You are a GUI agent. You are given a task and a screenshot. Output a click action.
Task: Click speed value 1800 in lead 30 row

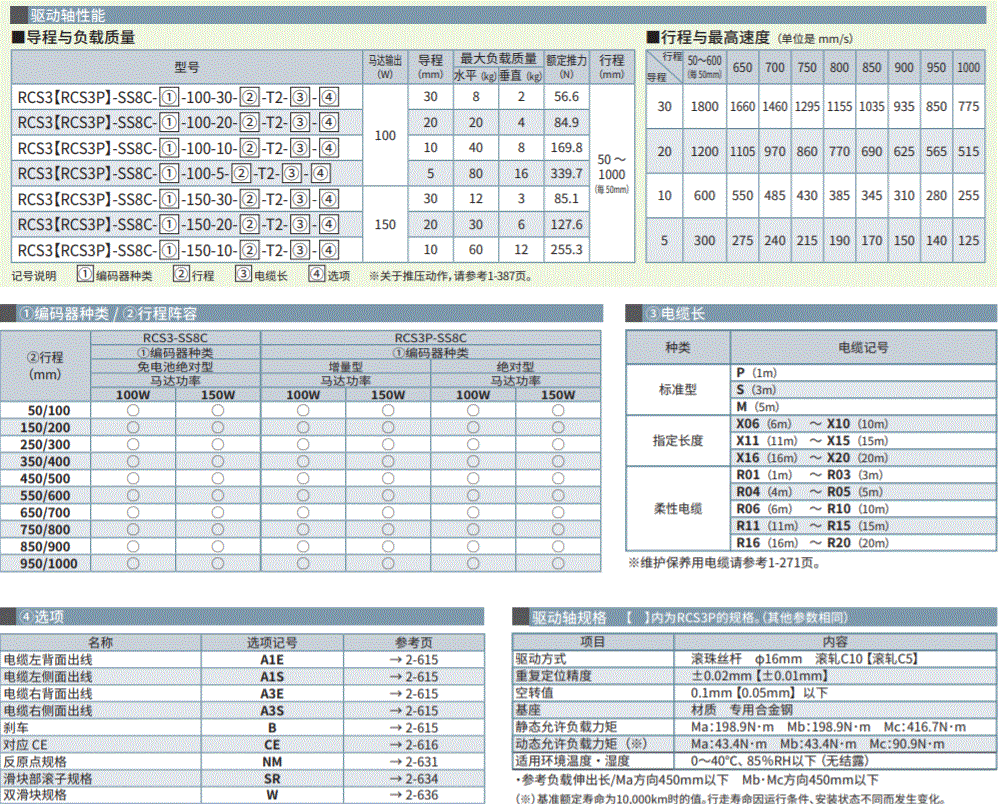704,106
